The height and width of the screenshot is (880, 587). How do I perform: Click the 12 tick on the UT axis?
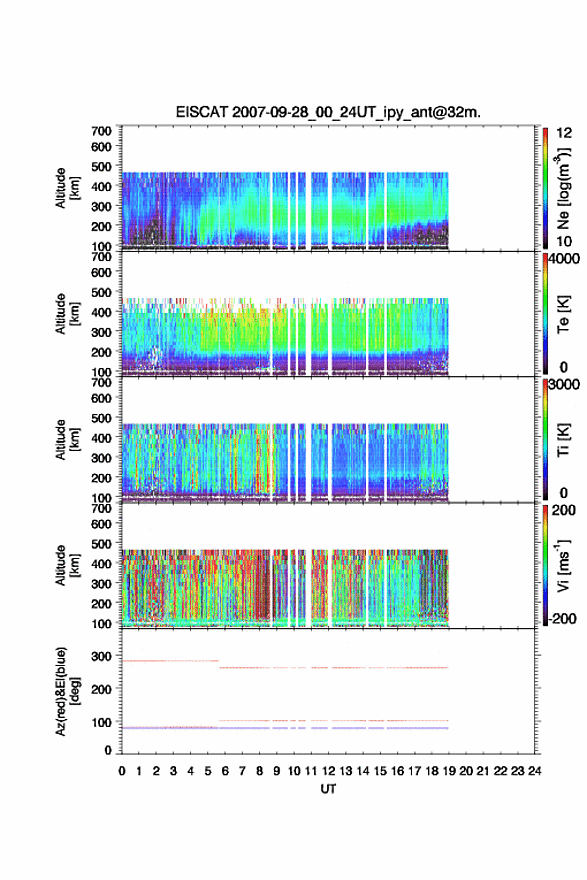pos(328,771)
